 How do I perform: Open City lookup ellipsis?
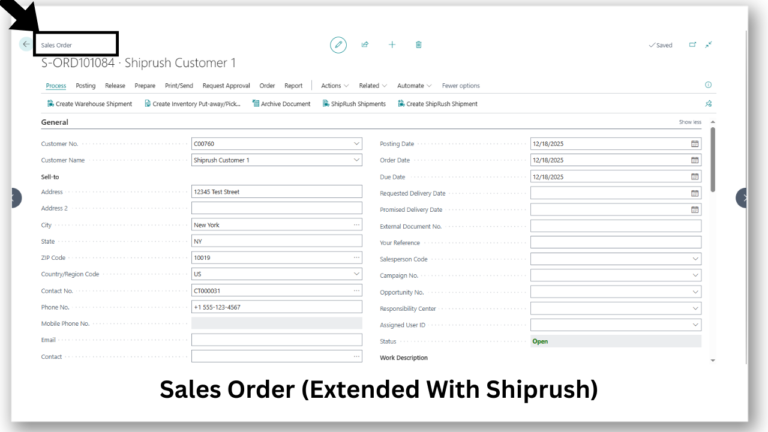point(357,225)
